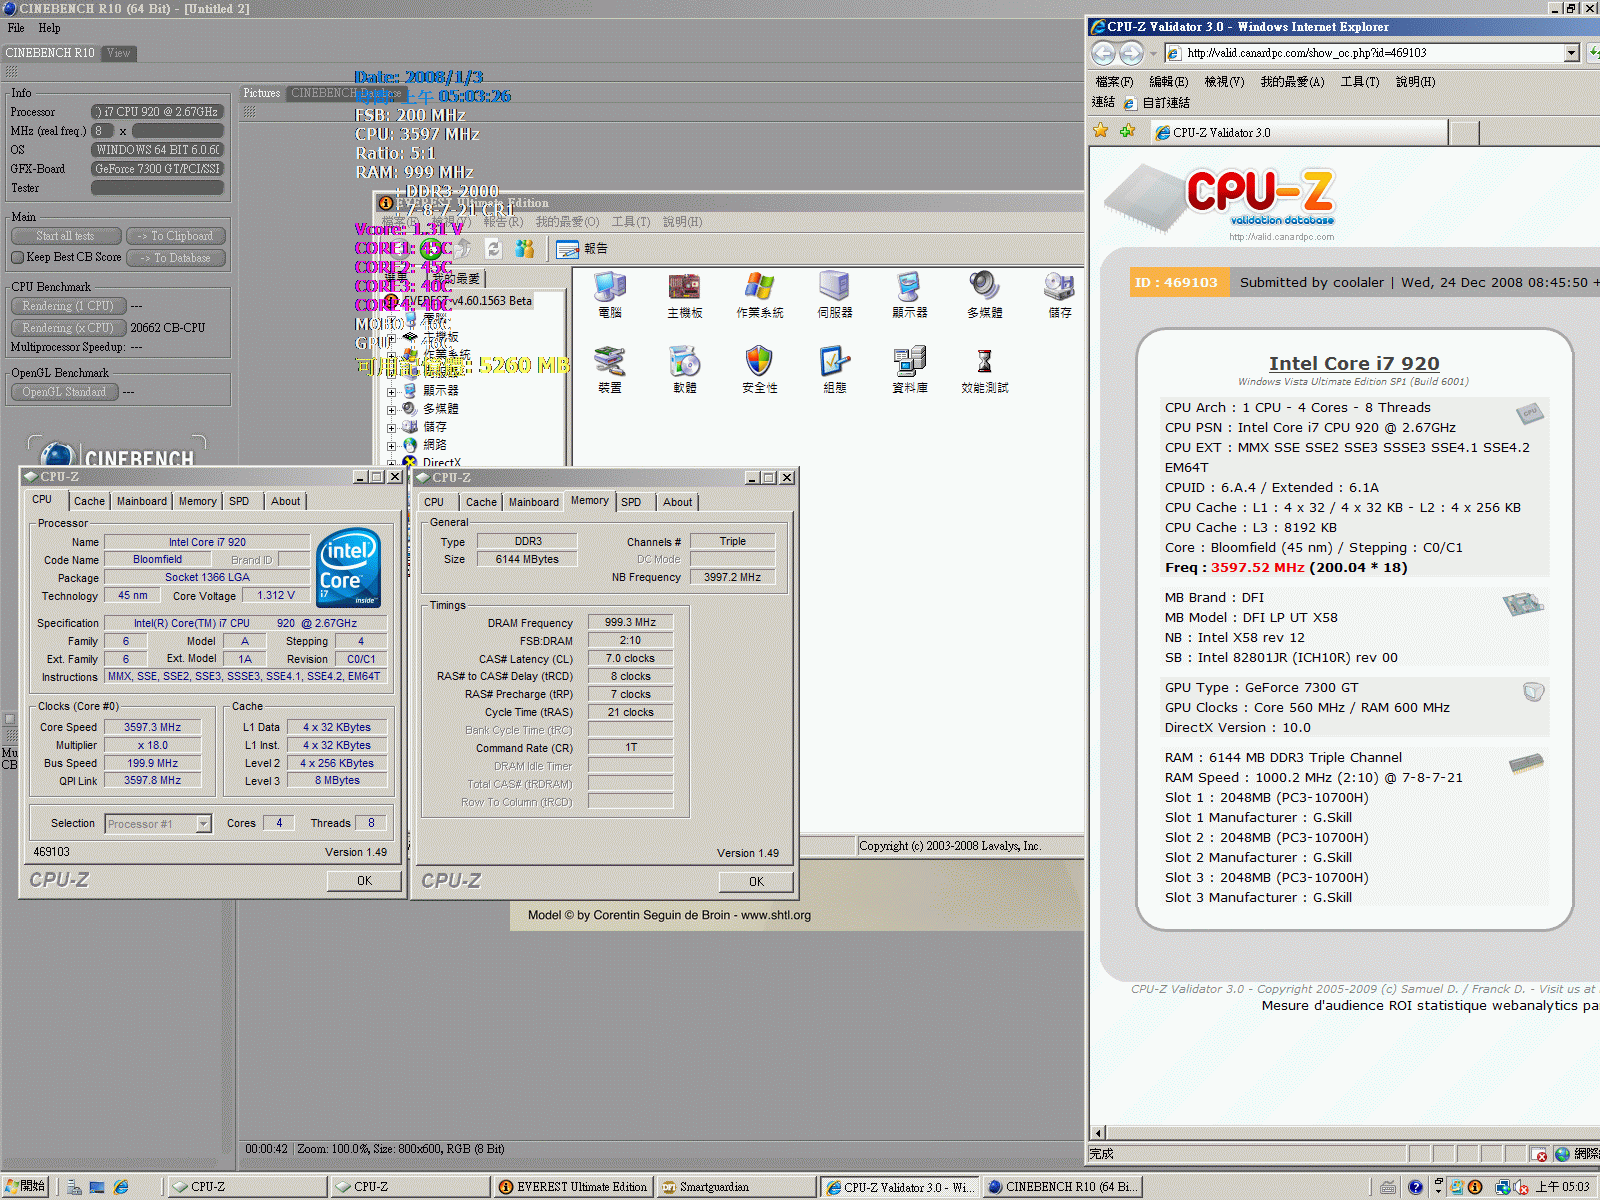Click the Intel Core i7 920 link on validator page

(1354, 364)
